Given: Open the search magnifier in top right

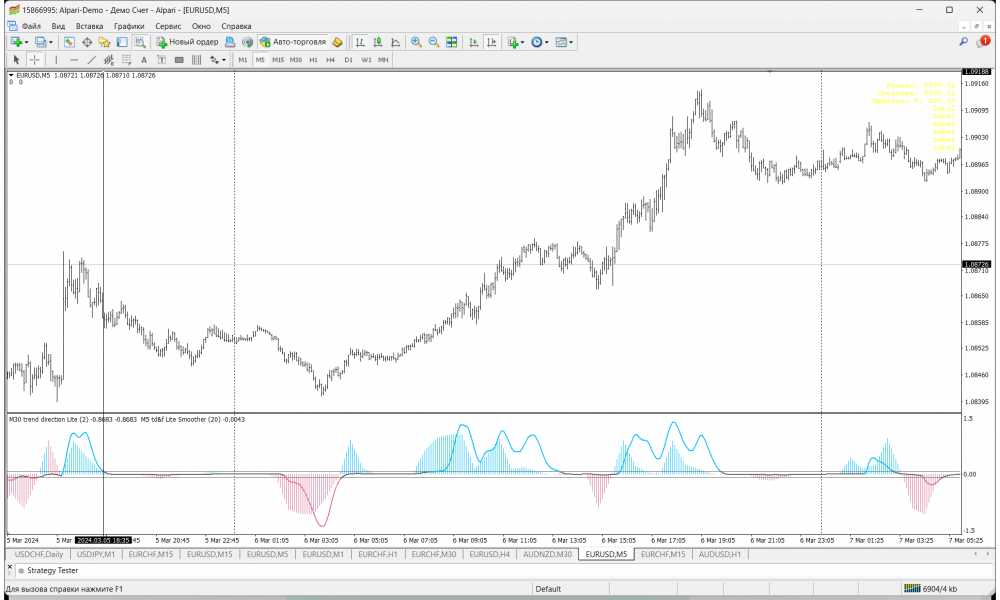Looking at the screenshot, I should pyautogui.click(x=963, y=42).
